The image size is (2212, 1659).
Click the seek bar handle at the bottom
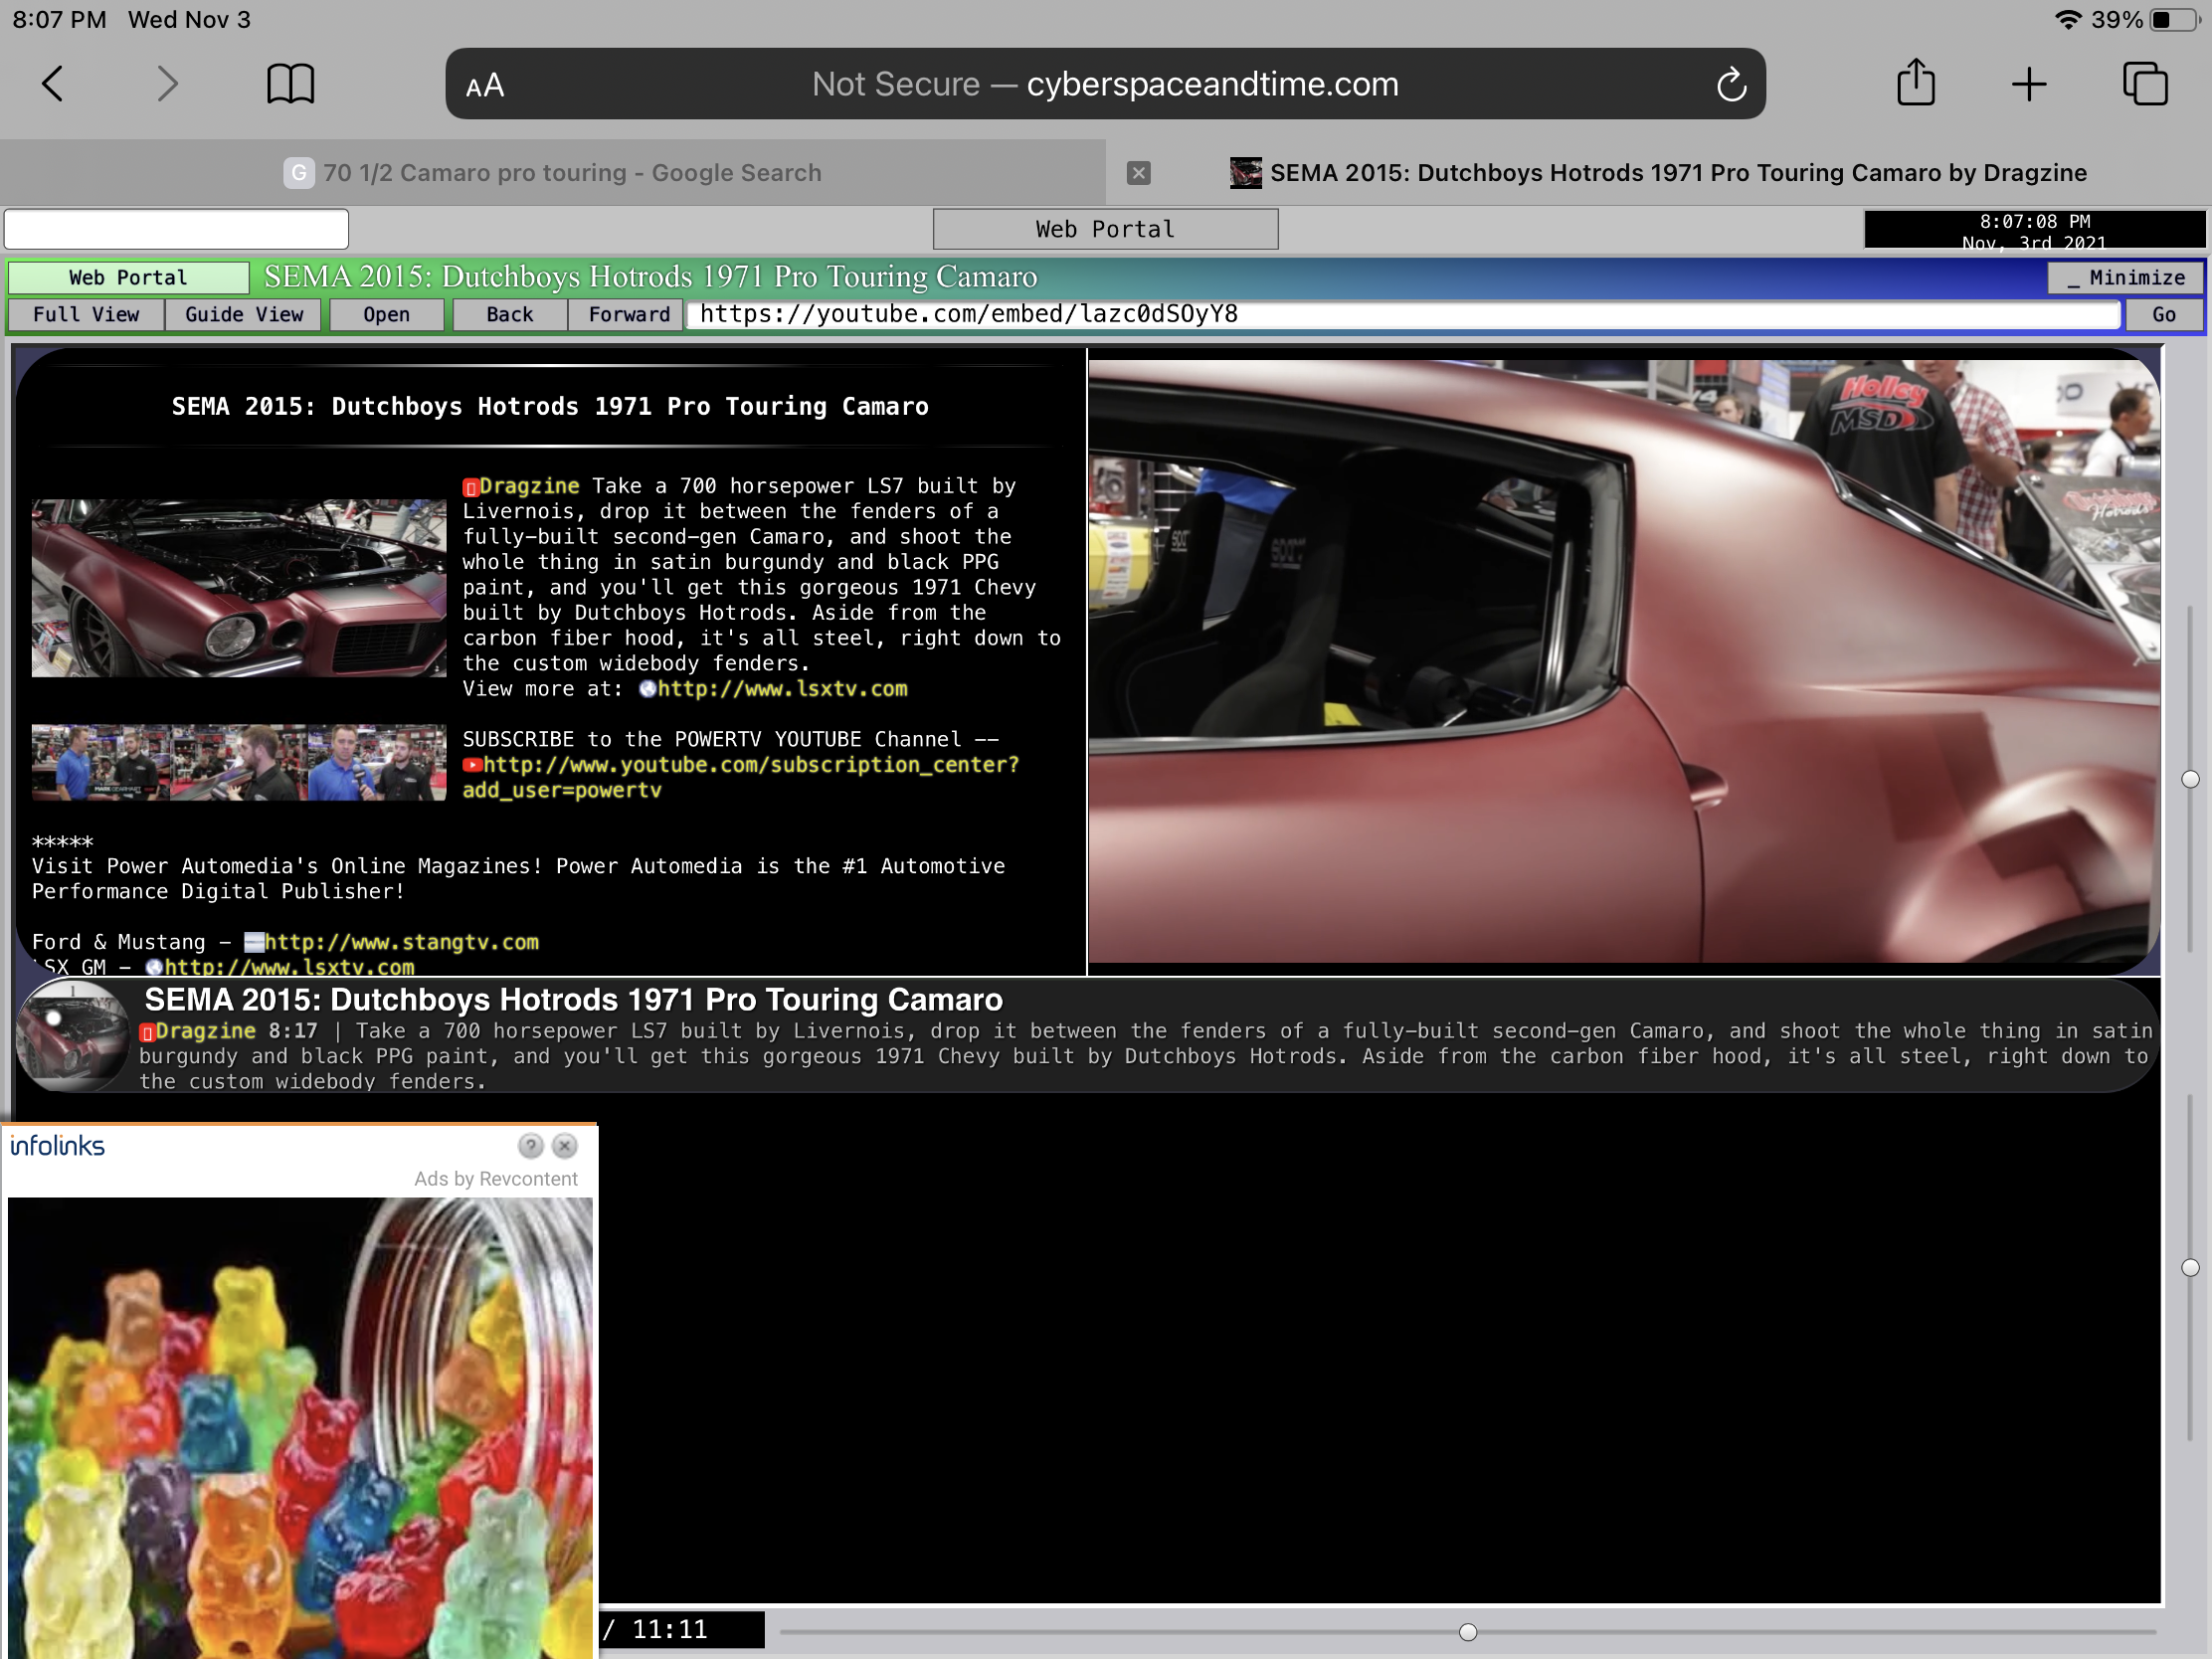click(x=1468, y=1632)
